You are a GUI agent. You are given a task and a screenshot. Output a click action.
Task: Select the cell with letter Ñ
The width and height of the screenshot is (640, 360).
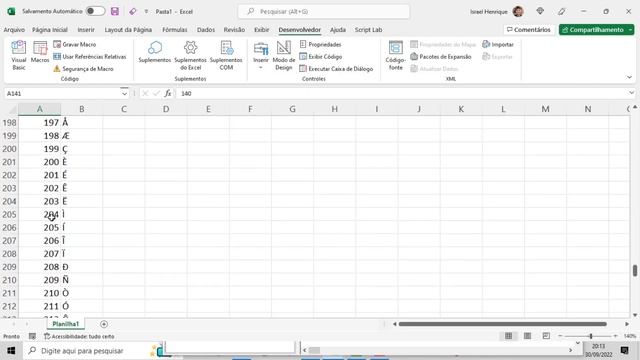click(x=82, y=280)
